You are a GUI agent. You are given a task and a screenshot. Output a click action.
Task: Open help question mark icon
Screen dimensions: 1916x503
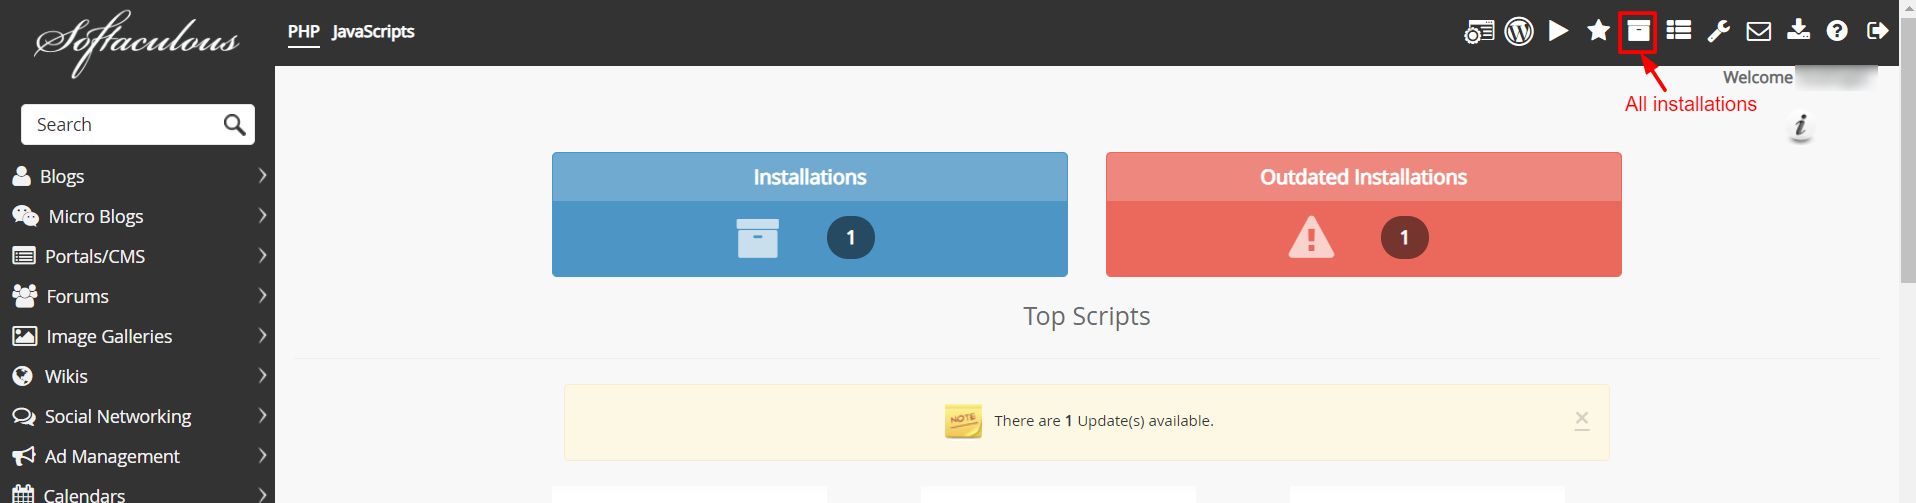[1837, 31]
